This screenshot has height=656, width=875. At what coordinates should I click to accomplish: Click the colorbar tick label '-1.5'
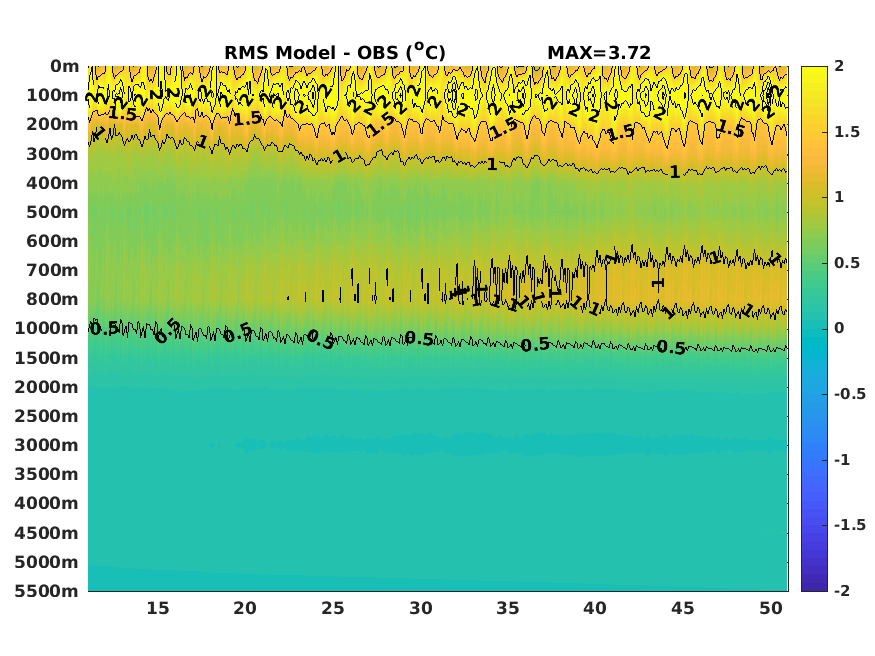(x=850, y=525)
